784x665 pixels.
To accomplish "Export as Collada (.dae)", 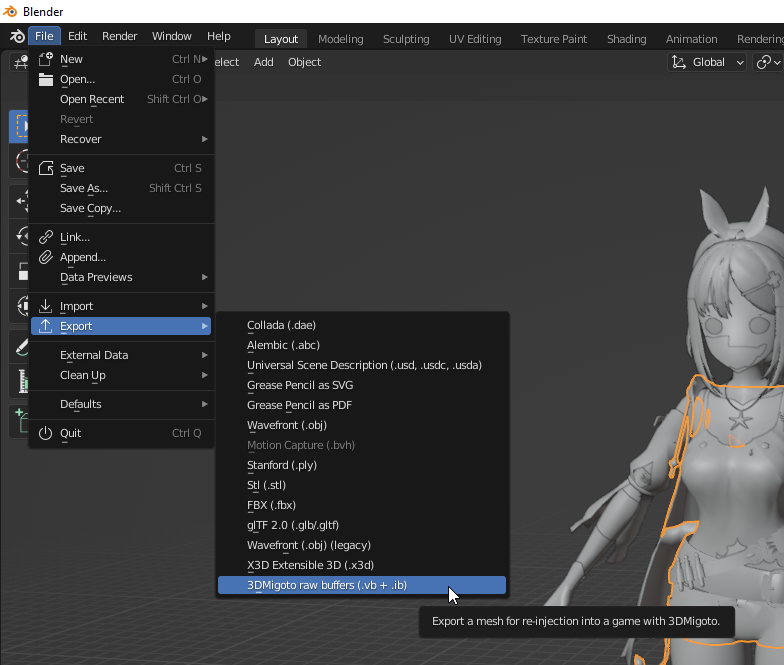I will coord(362,325).
